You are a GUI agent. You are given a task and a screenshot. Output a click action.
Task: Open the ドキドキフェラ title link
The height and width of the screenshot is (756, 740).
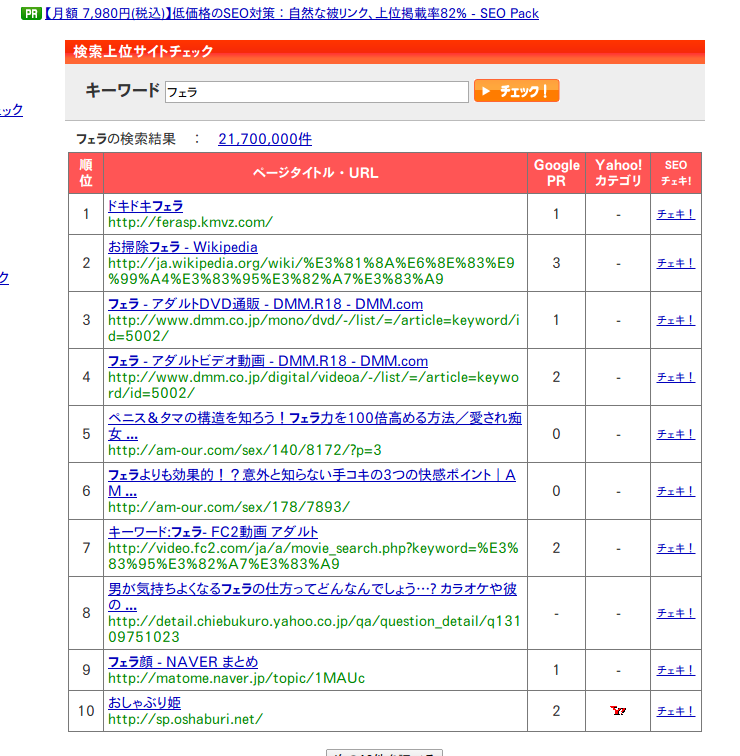tap(145, 206)
